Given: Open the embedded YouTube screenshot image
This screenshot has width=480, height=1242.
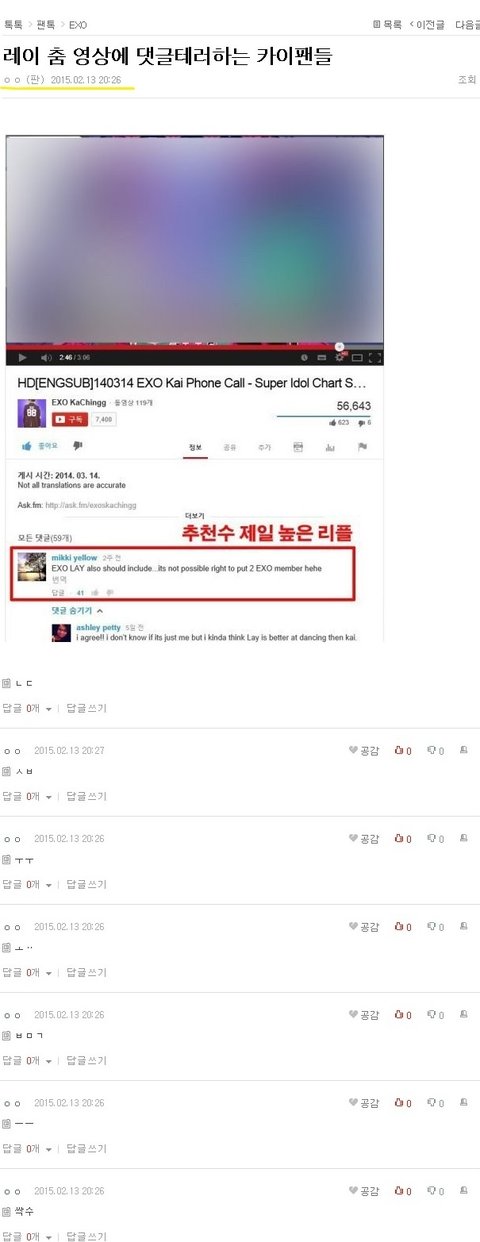Looking at the screenshot, I should point(195,386).
